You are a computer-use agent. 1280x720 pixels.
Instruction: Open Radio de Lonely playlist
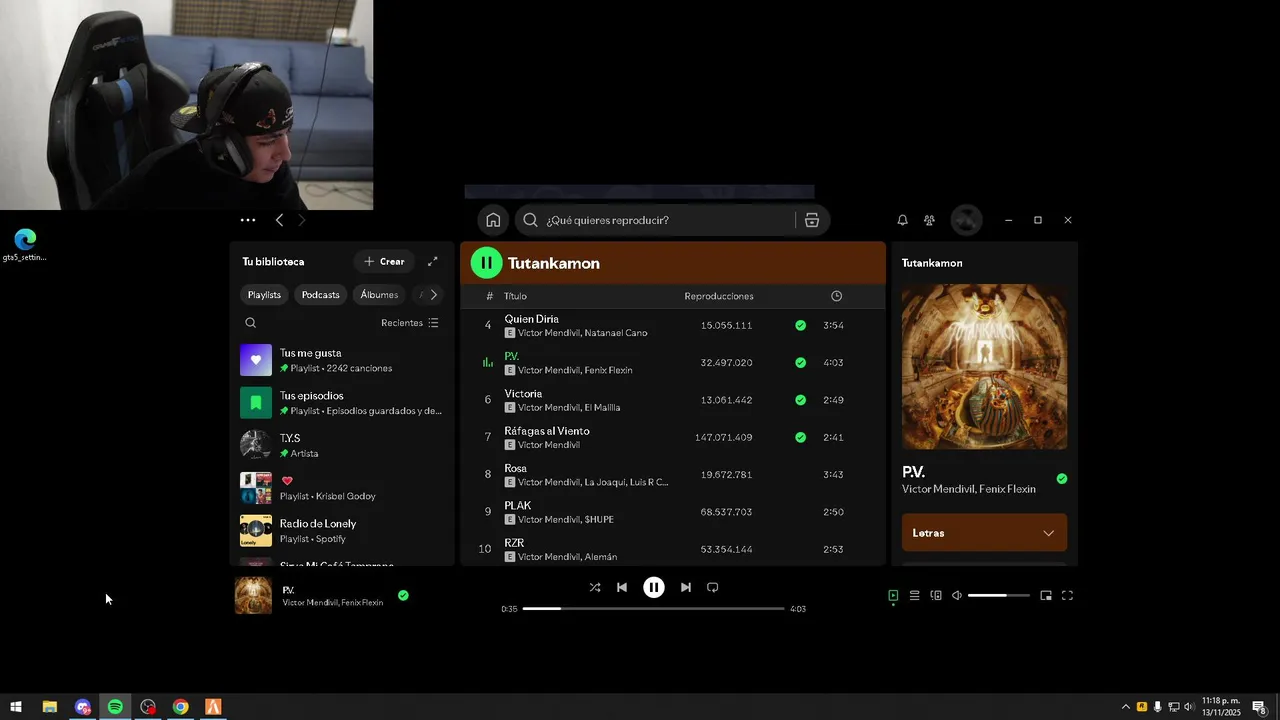pyautogui.click(x=342, y=530)
